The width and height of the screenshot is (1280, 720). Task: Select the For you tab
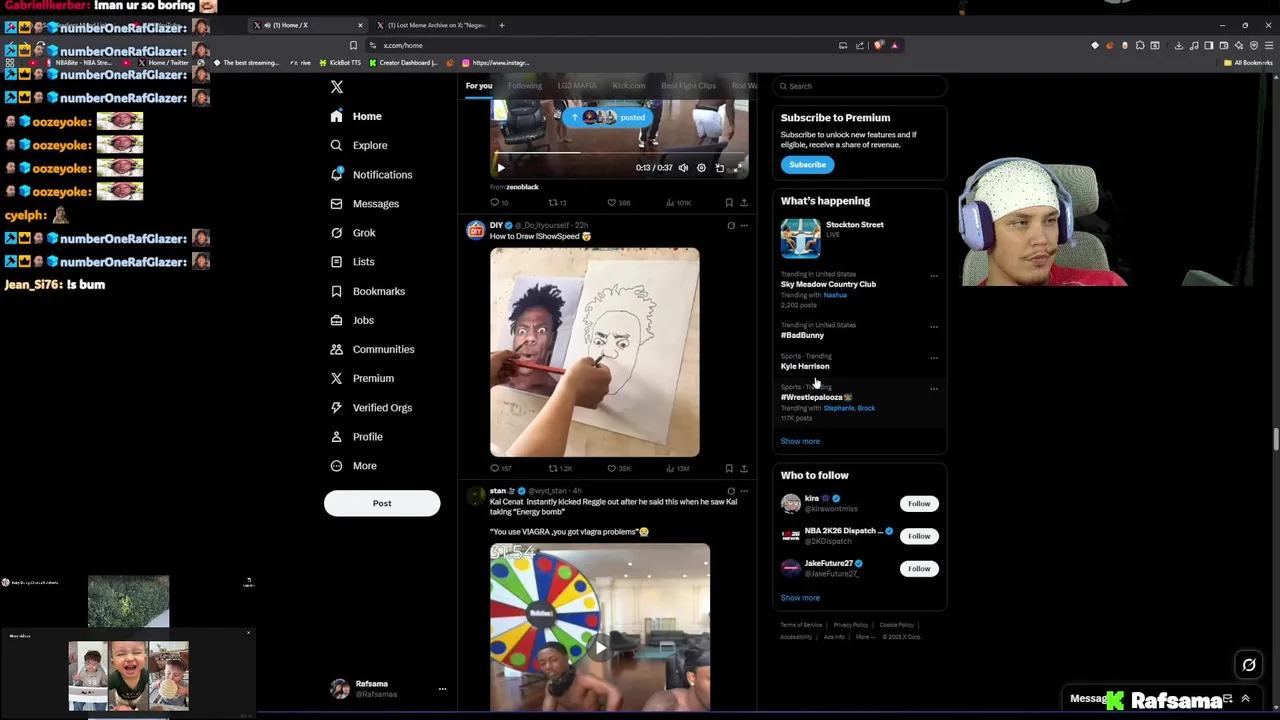click(479, 86)
